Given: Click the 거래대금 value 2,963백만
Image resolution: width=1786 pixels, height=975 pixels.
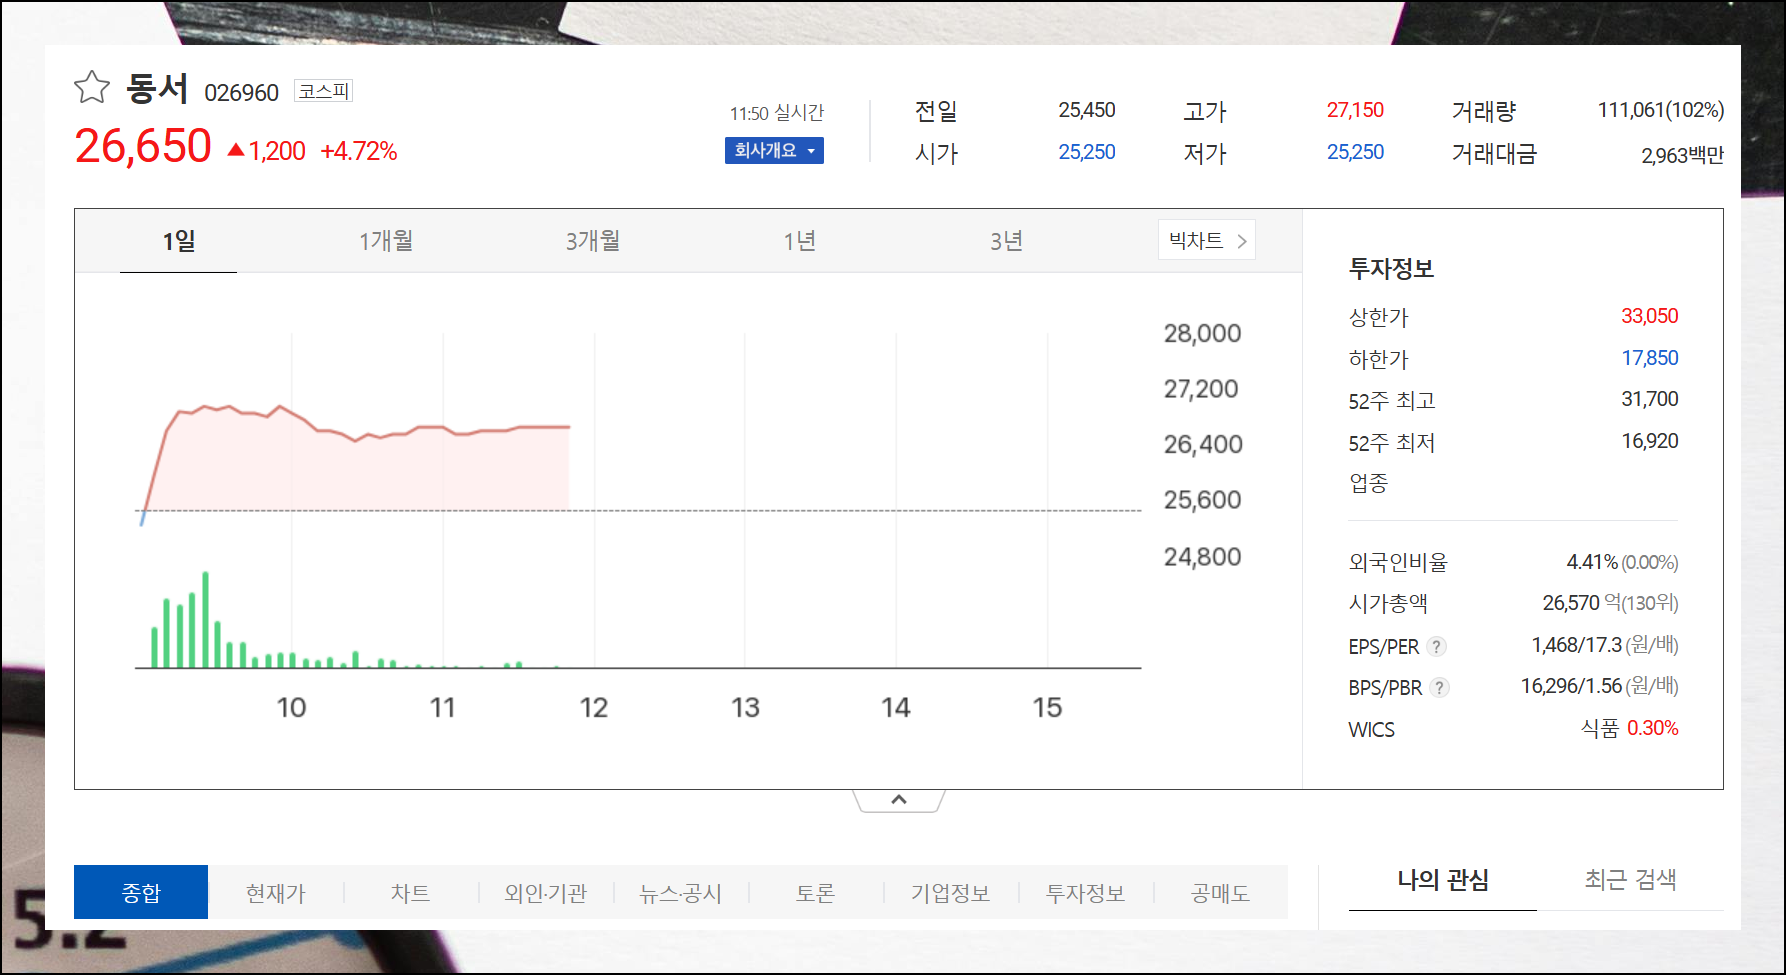Looking at the screenshot, I should pyautogui.click(x=1683, y=155).
